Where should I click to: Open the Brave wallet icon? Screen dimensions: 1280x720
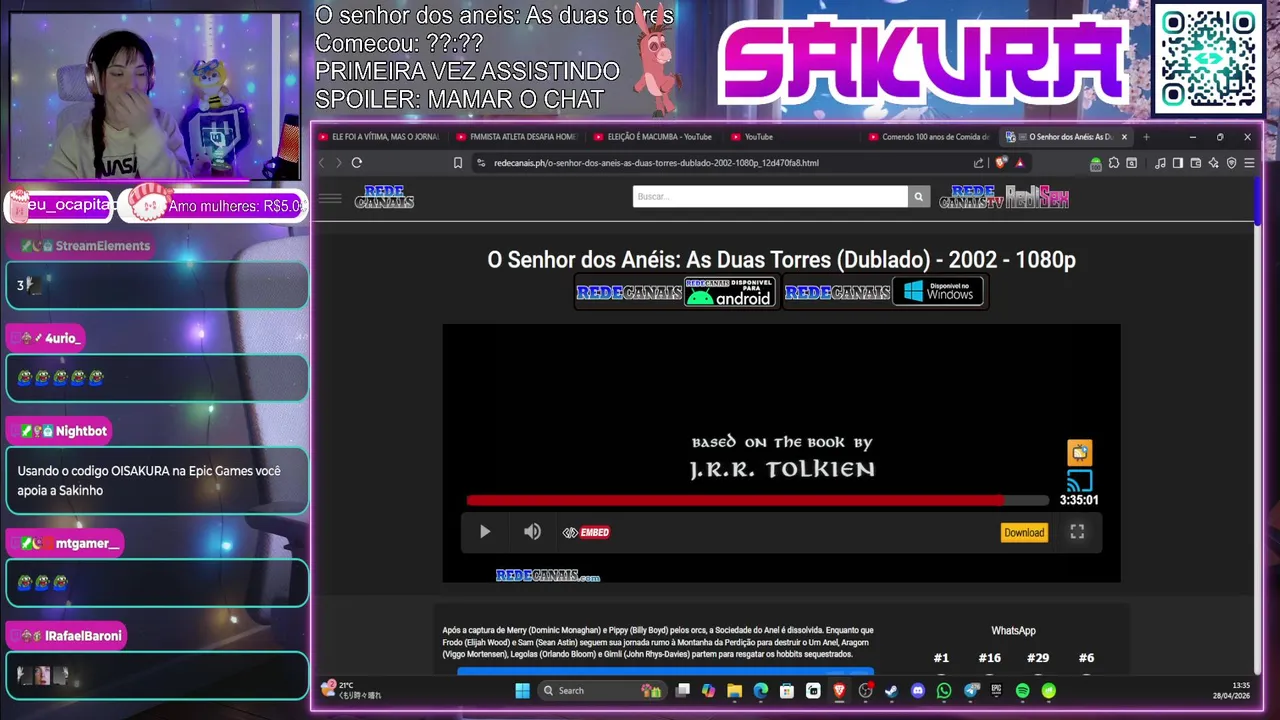(x=1196, y=163)
